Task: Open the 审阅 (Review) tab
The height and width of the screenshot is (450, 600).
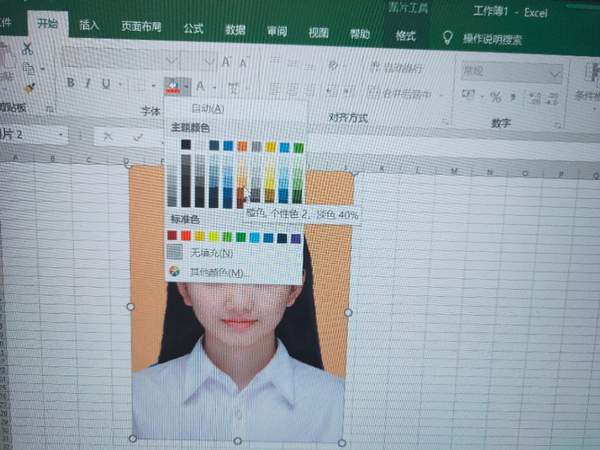Action: click(277, 31)
